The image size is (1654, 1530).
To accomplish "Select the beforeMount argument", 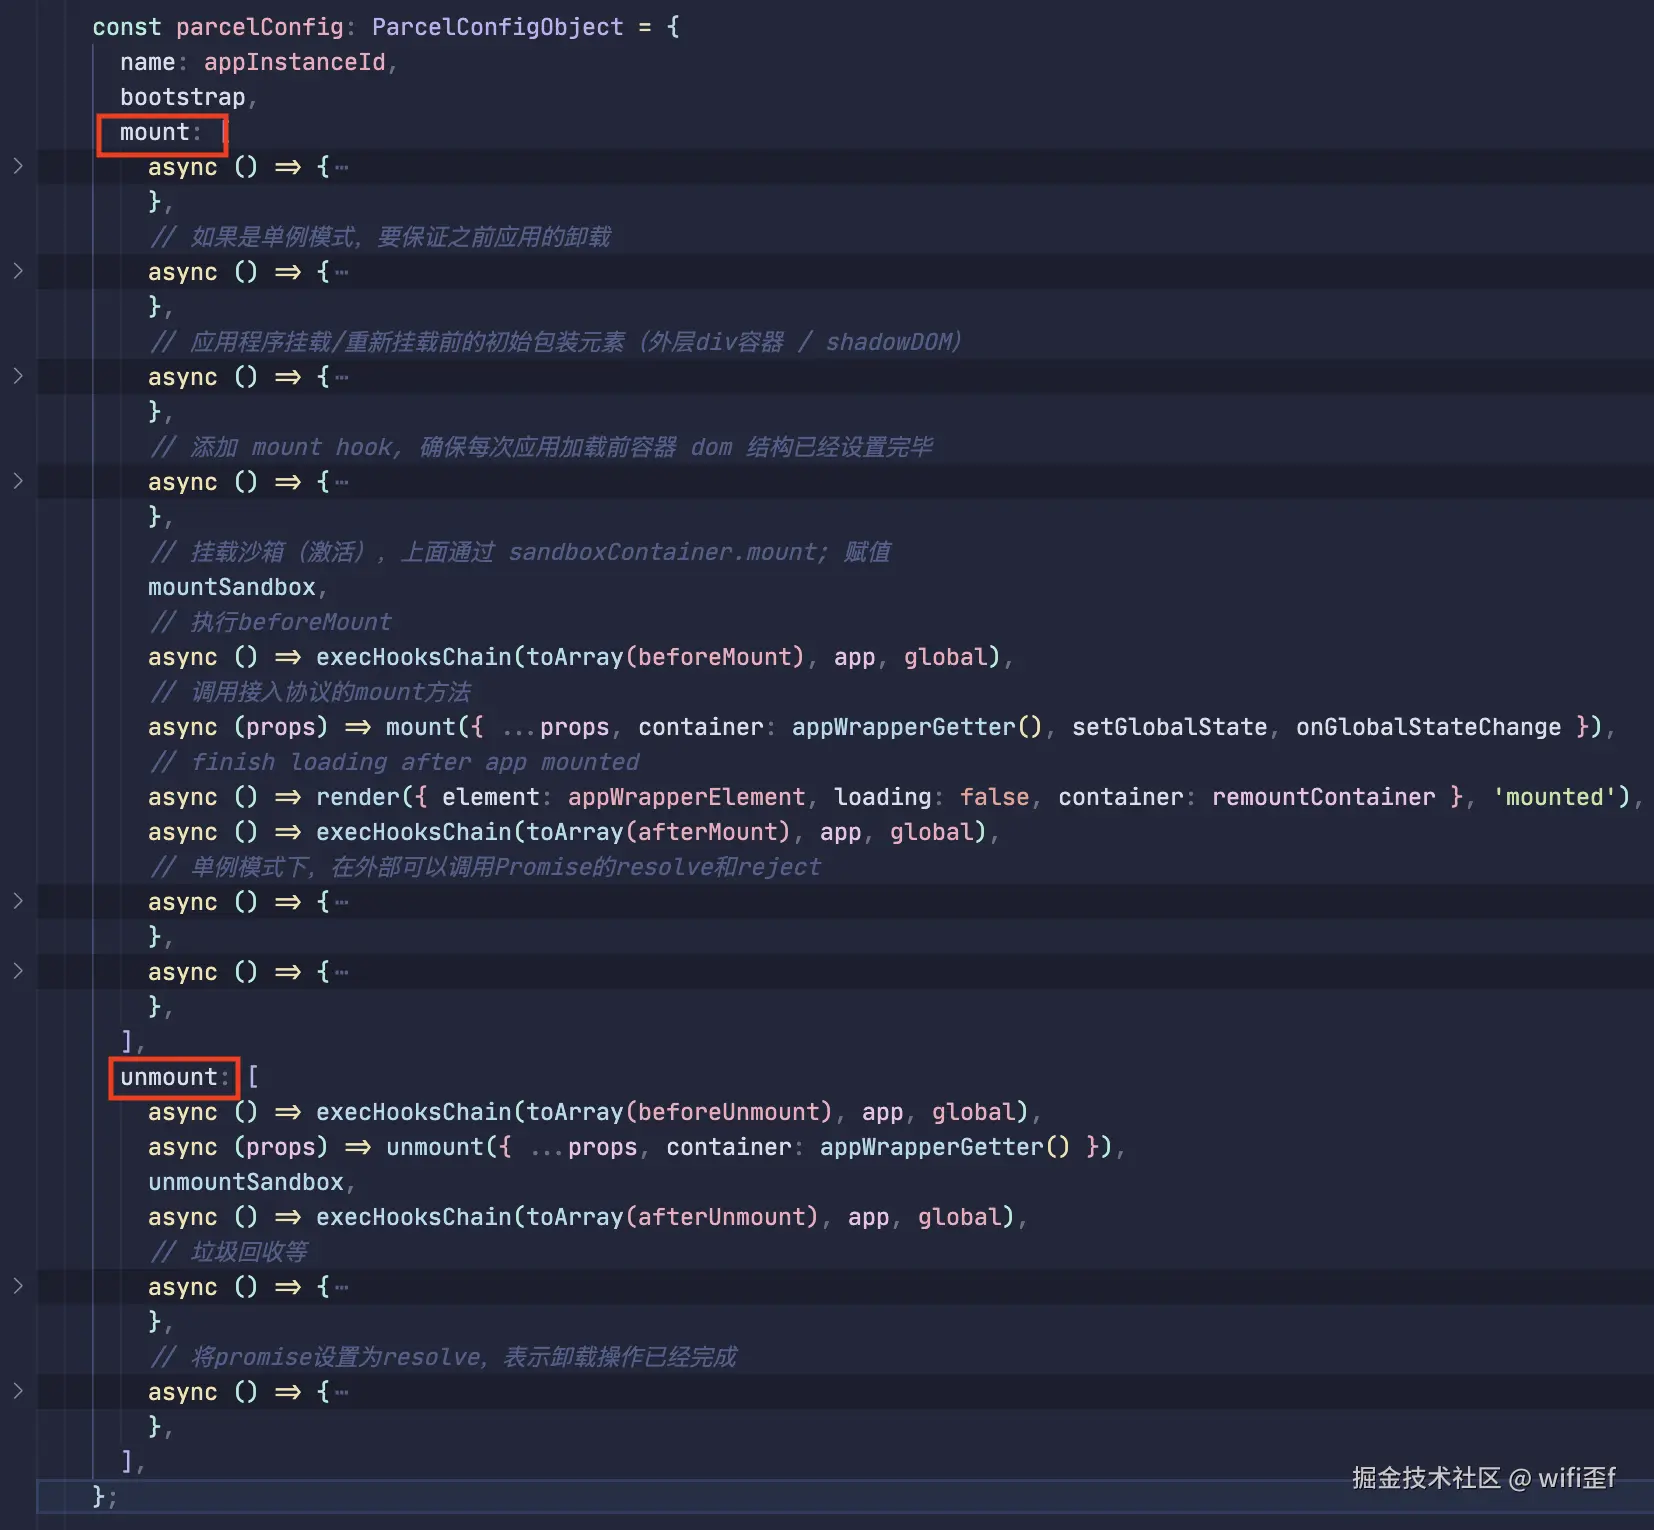I will pos(715,657).
